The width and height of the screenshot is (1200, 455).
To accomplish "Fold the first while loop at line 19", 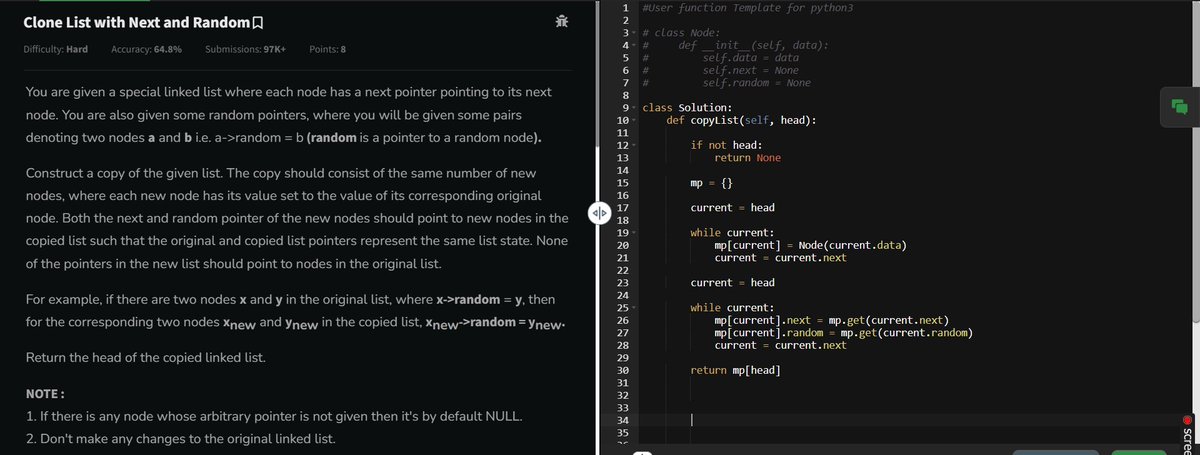I will click(635, 233).
